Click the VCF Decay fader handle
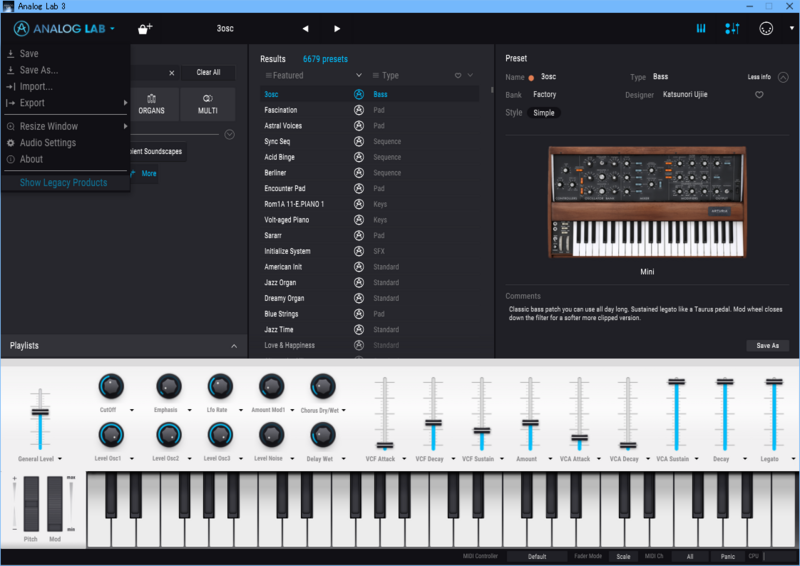The image size is (800, 566). click(433, 423)
